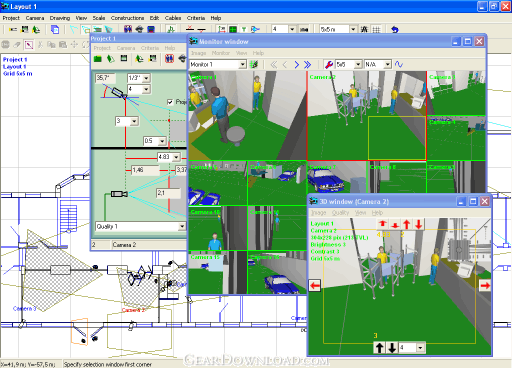
Task: Click the large red up arrow in 3D window
Action: (407, 224)
